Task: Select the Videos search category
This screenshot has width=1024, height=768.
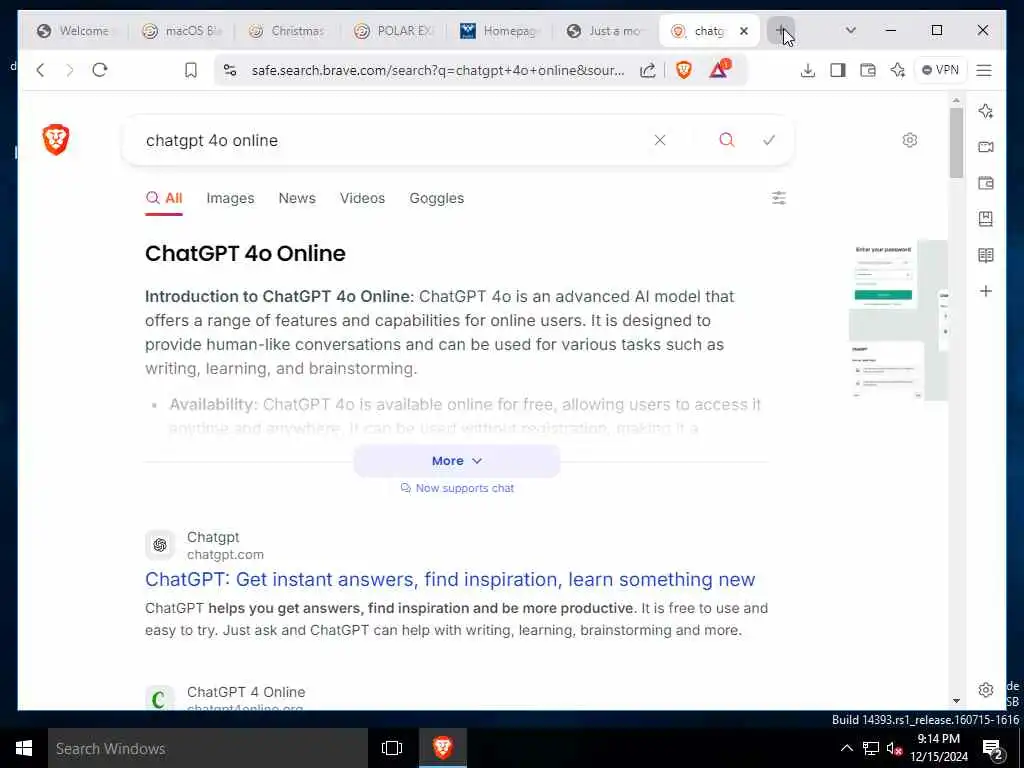Action: [362, 198]
